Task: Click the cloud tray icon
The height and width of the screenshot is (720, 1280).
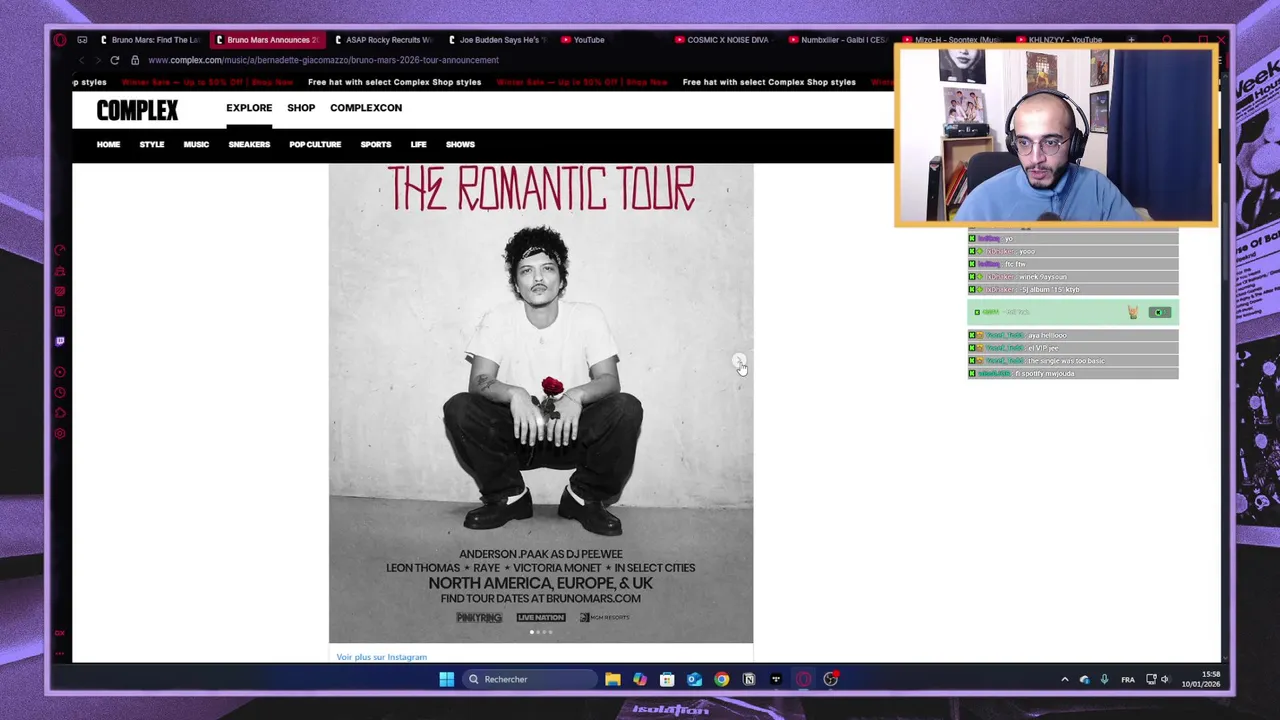Action: click(x=1084, y=679)
